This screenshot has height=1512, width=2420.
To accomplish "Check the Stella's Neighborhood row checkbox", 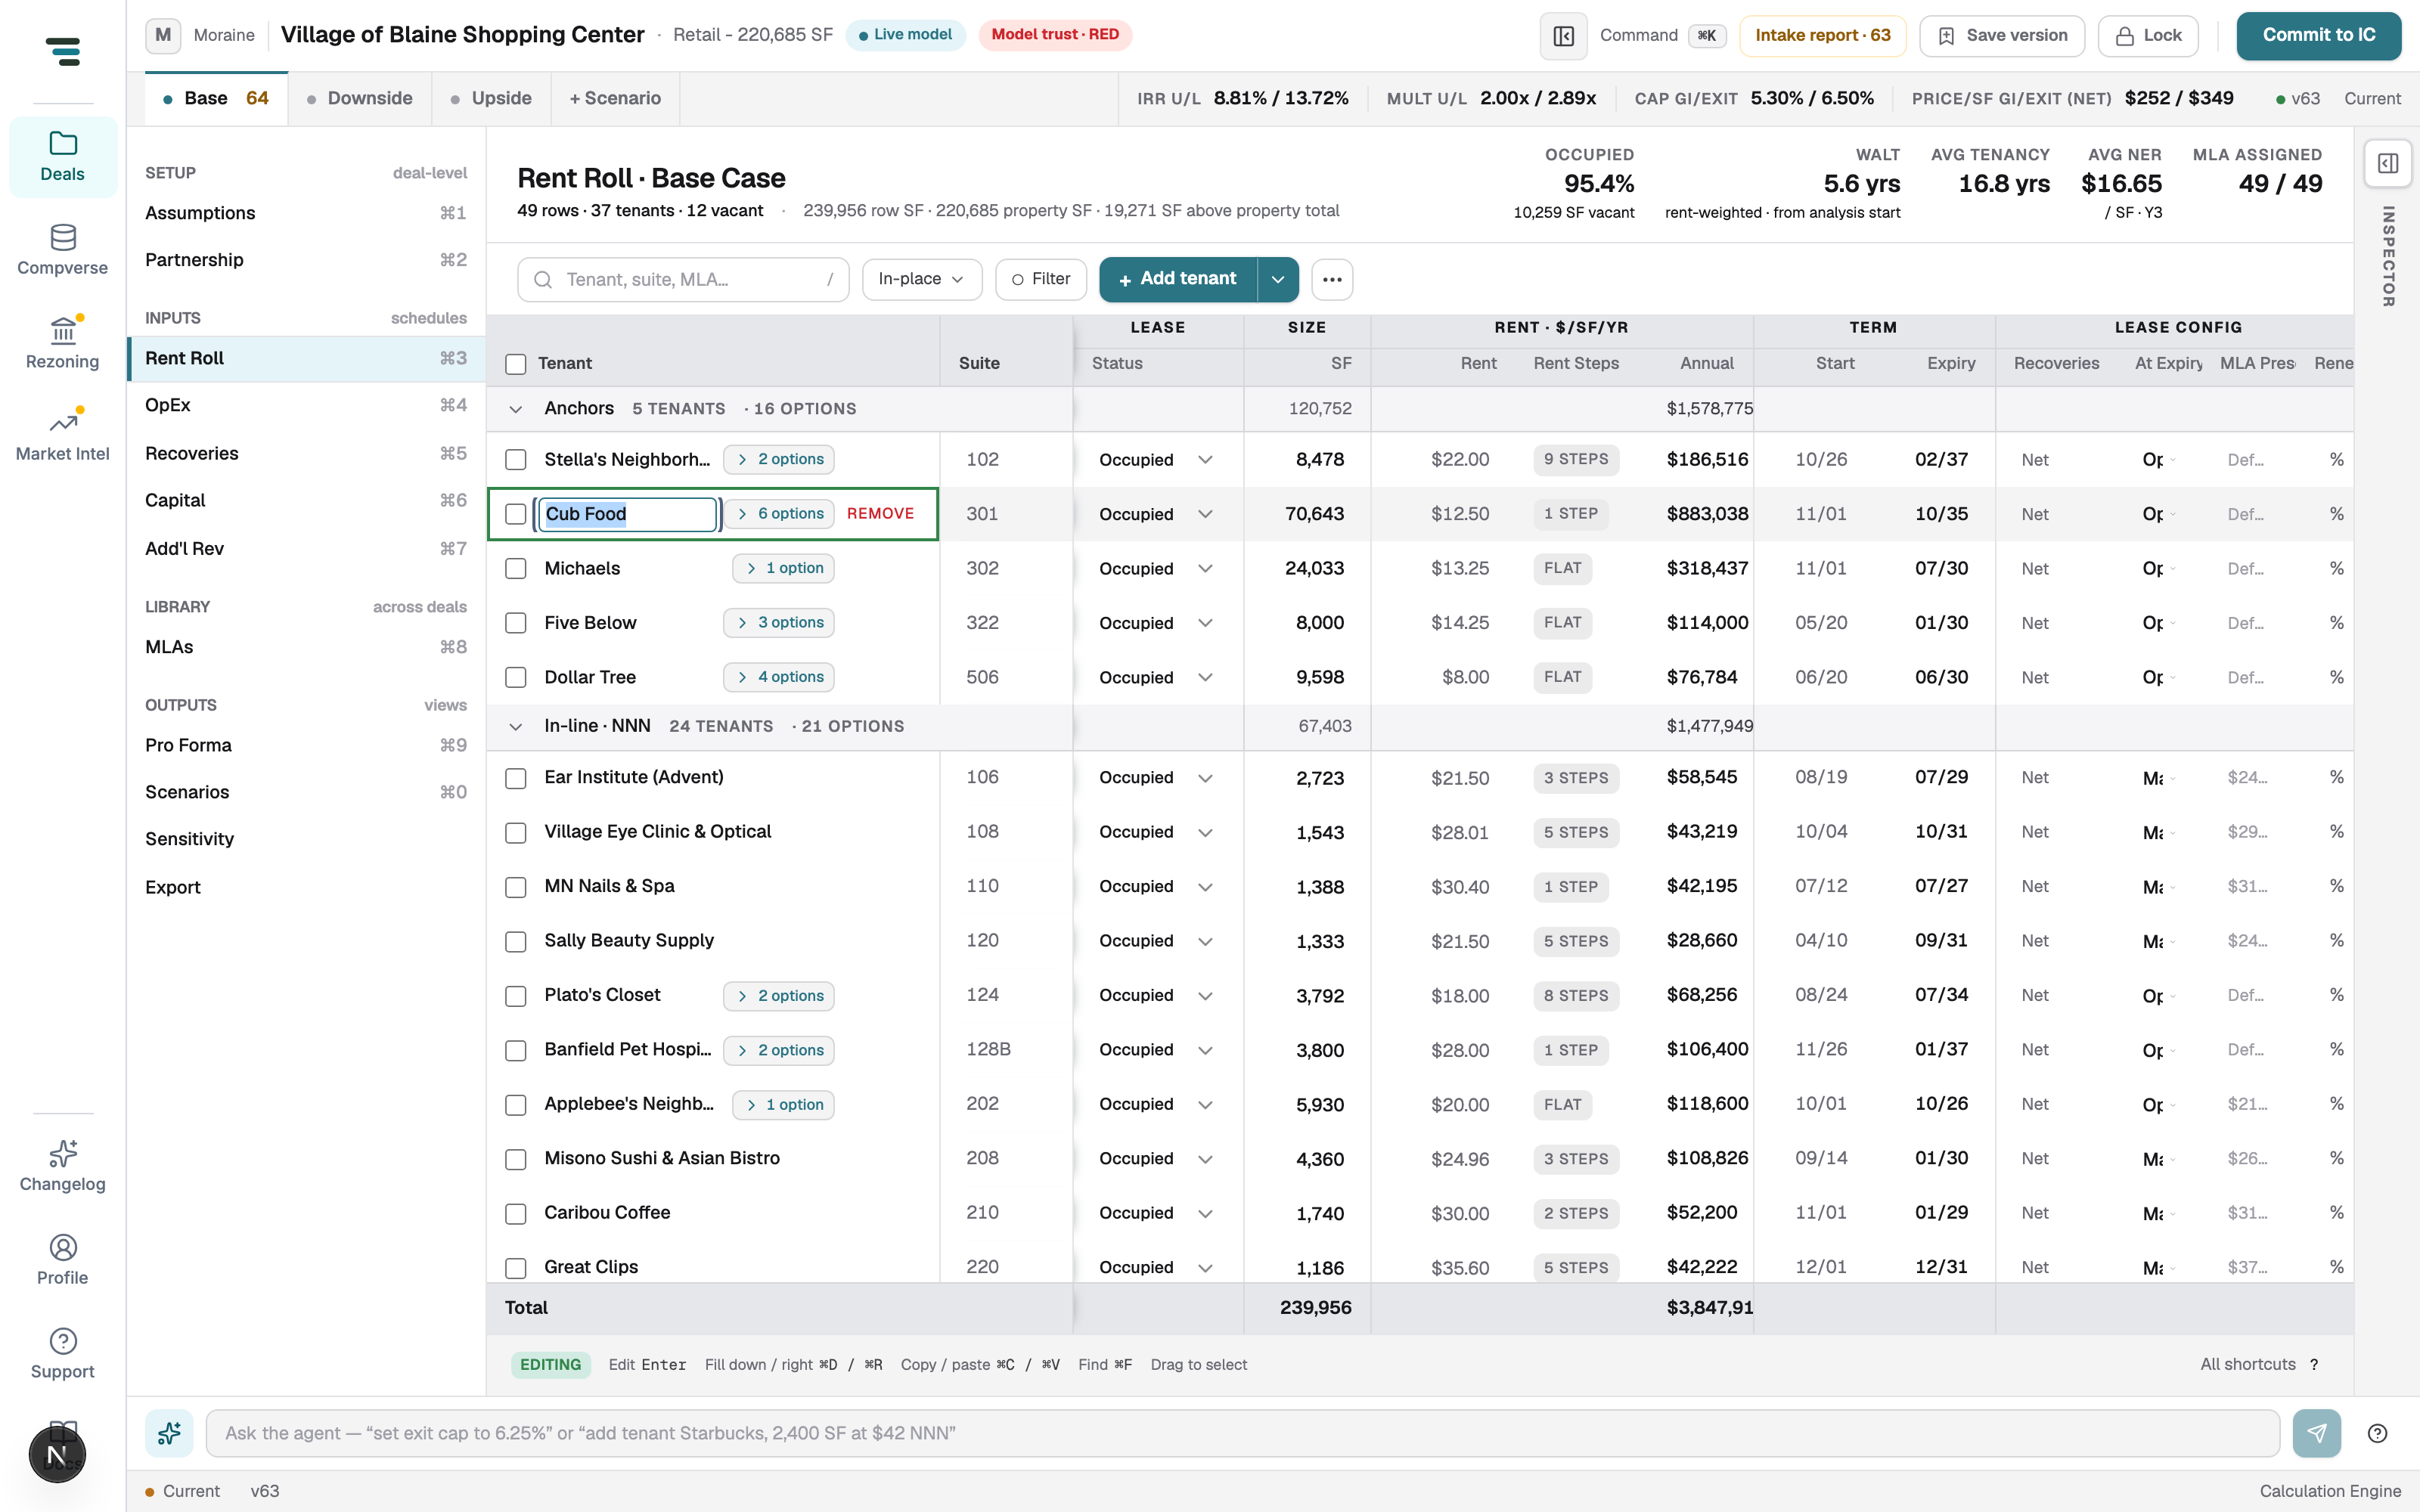I will 515,460.
